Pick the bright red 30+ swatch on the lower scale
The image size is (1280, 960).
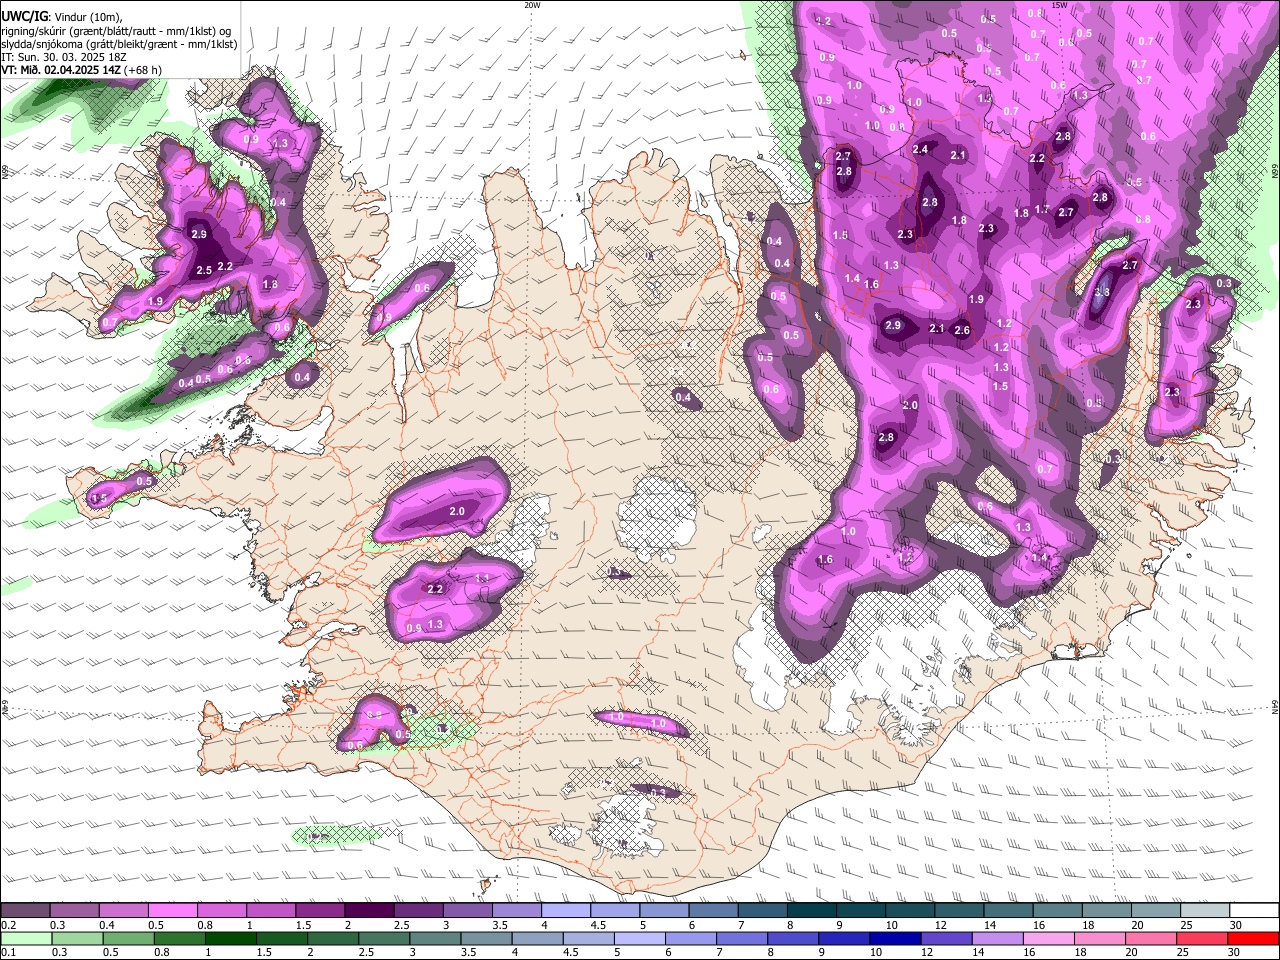[1255, 939]
